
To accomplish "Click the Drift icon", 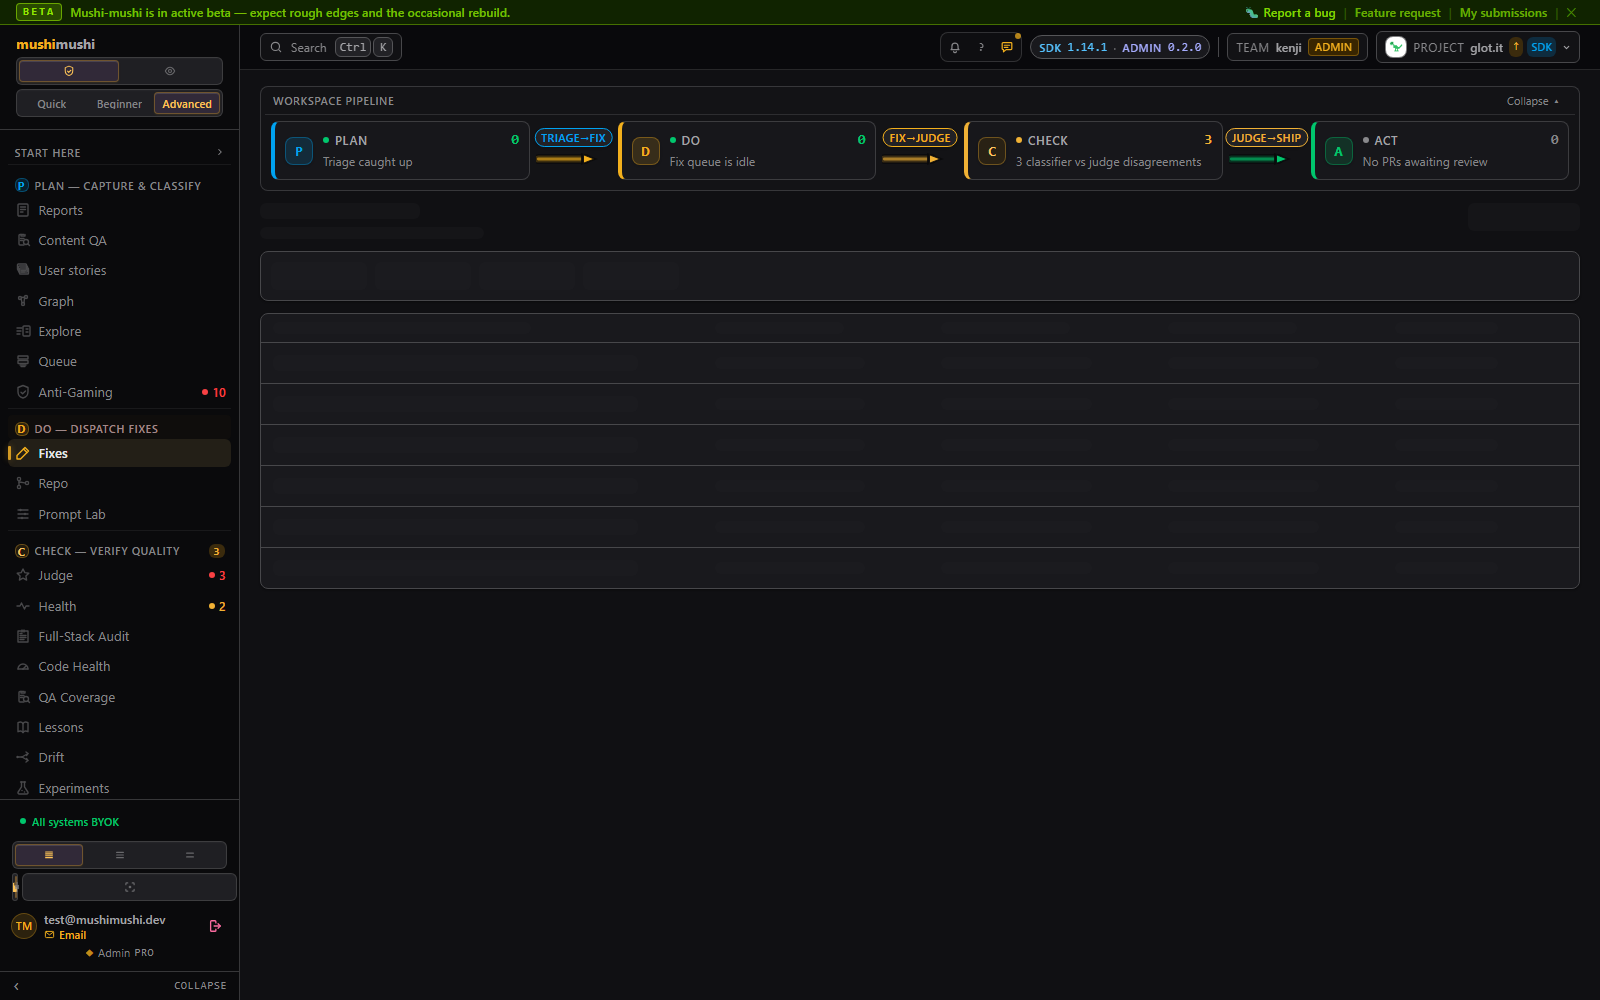I will [x=23, y=757].
